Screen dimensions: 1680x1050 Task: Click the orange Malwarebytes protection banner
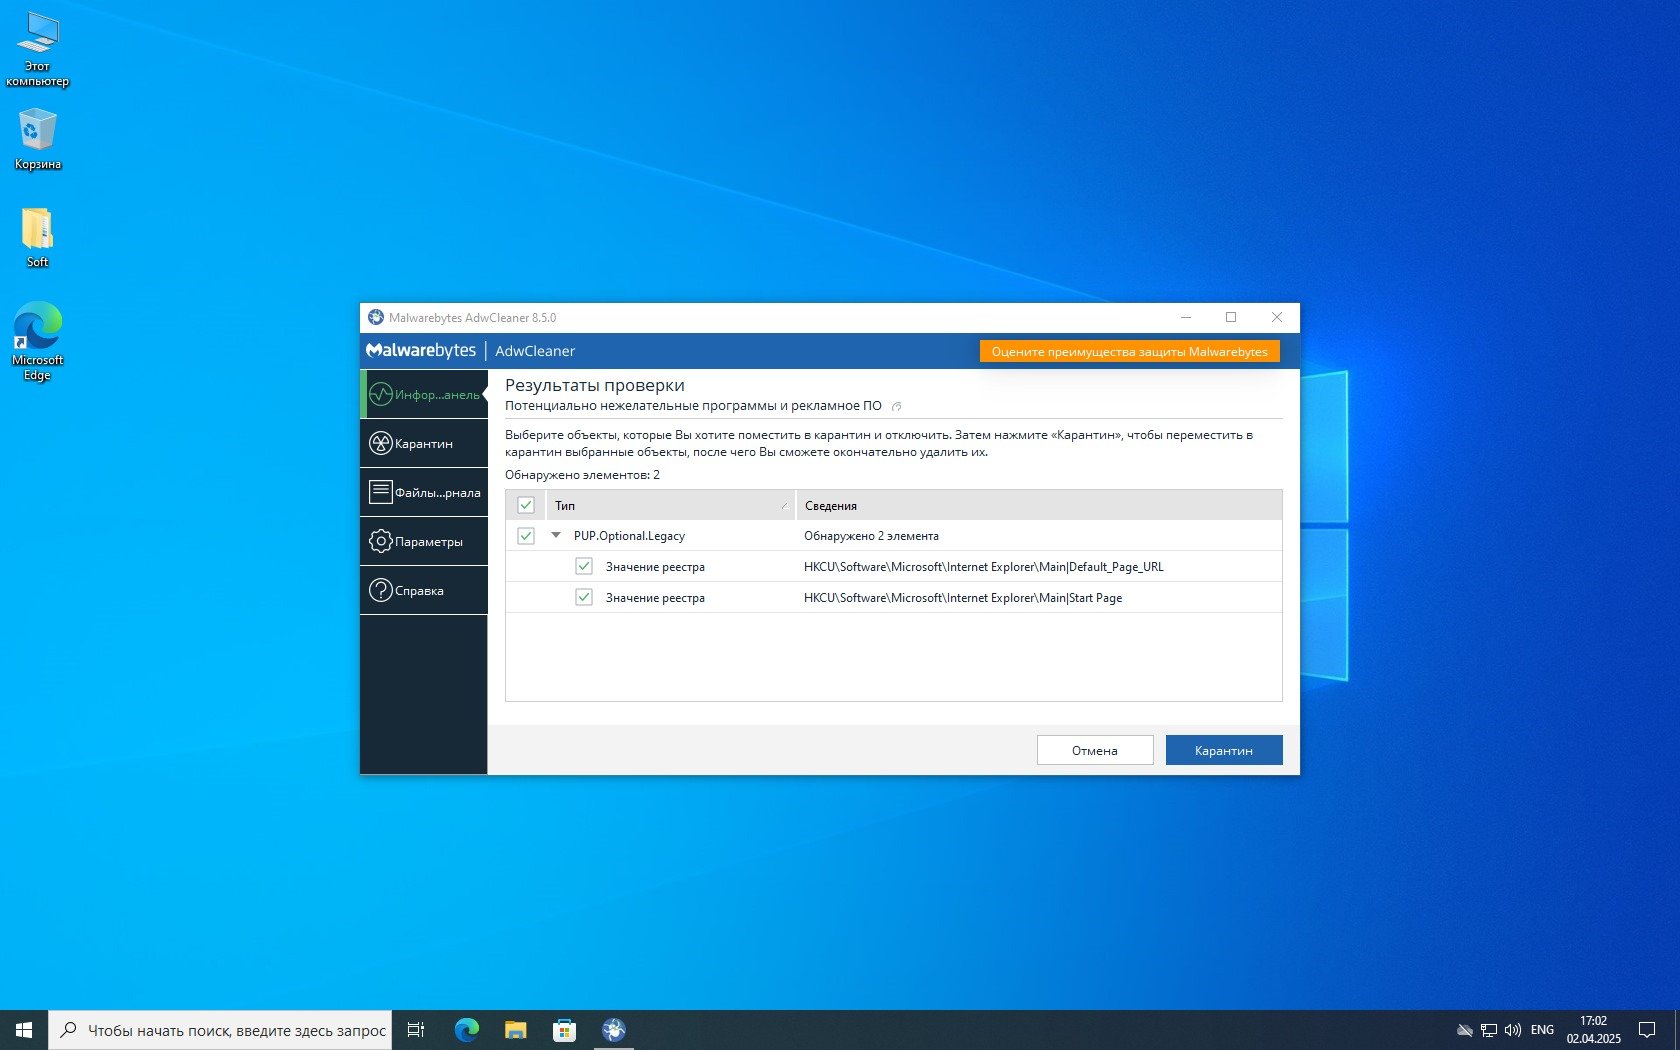coord(1129,351)
